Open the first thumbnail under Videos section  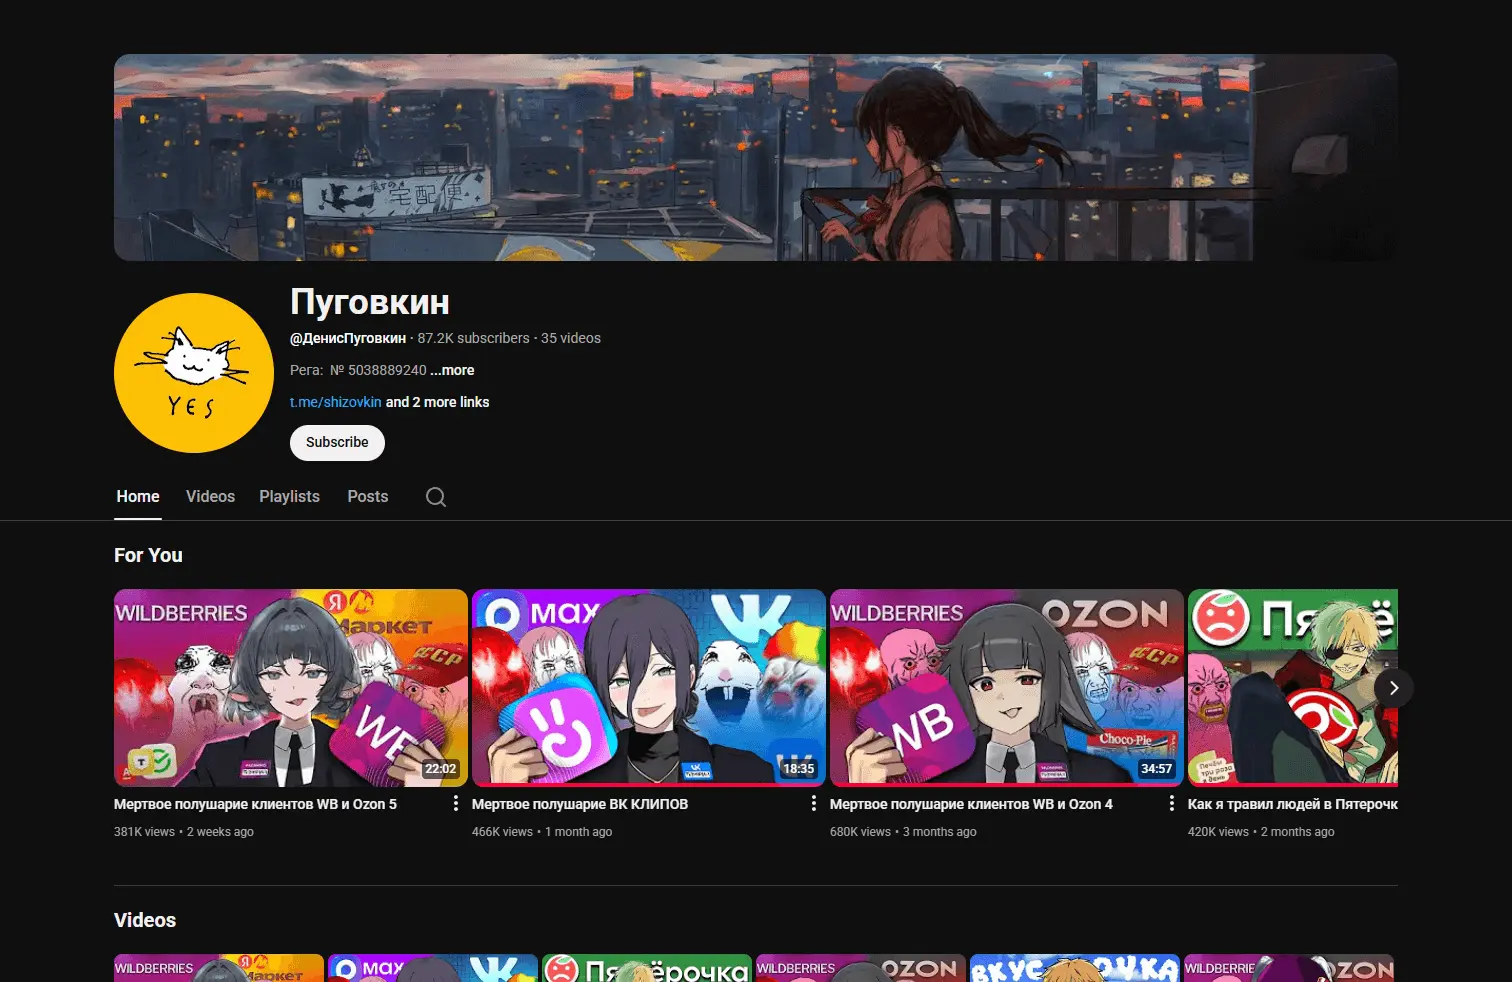coord(218,968)
